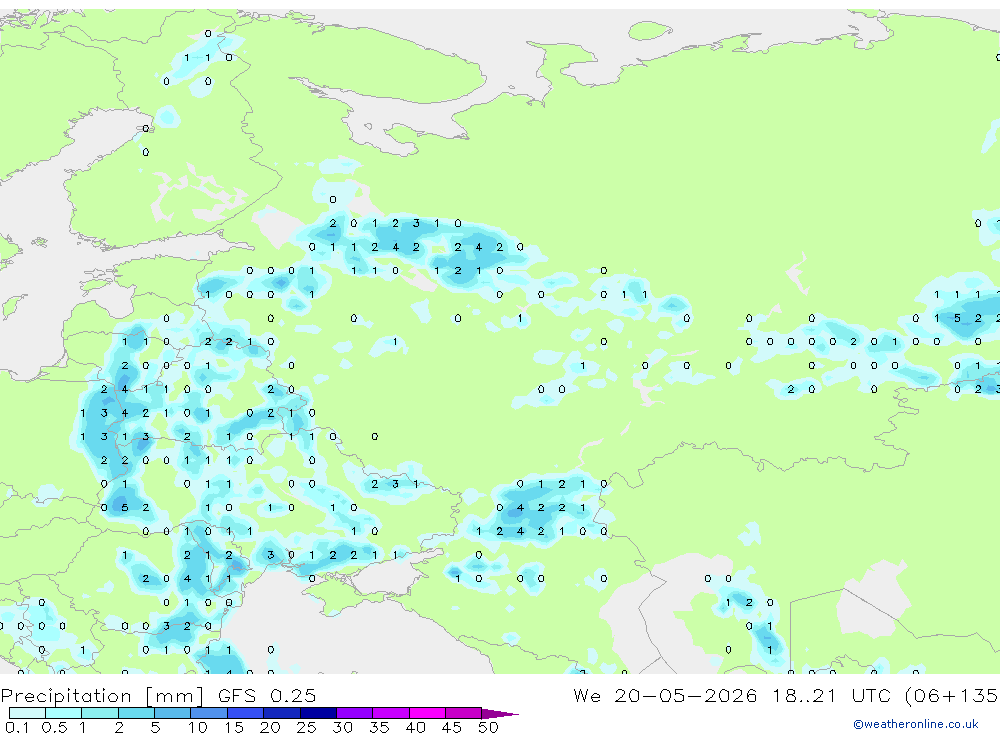Viewport: 1000px width, 733px height.
Task: Click the legend label '35'
Action: pos(379,727)
